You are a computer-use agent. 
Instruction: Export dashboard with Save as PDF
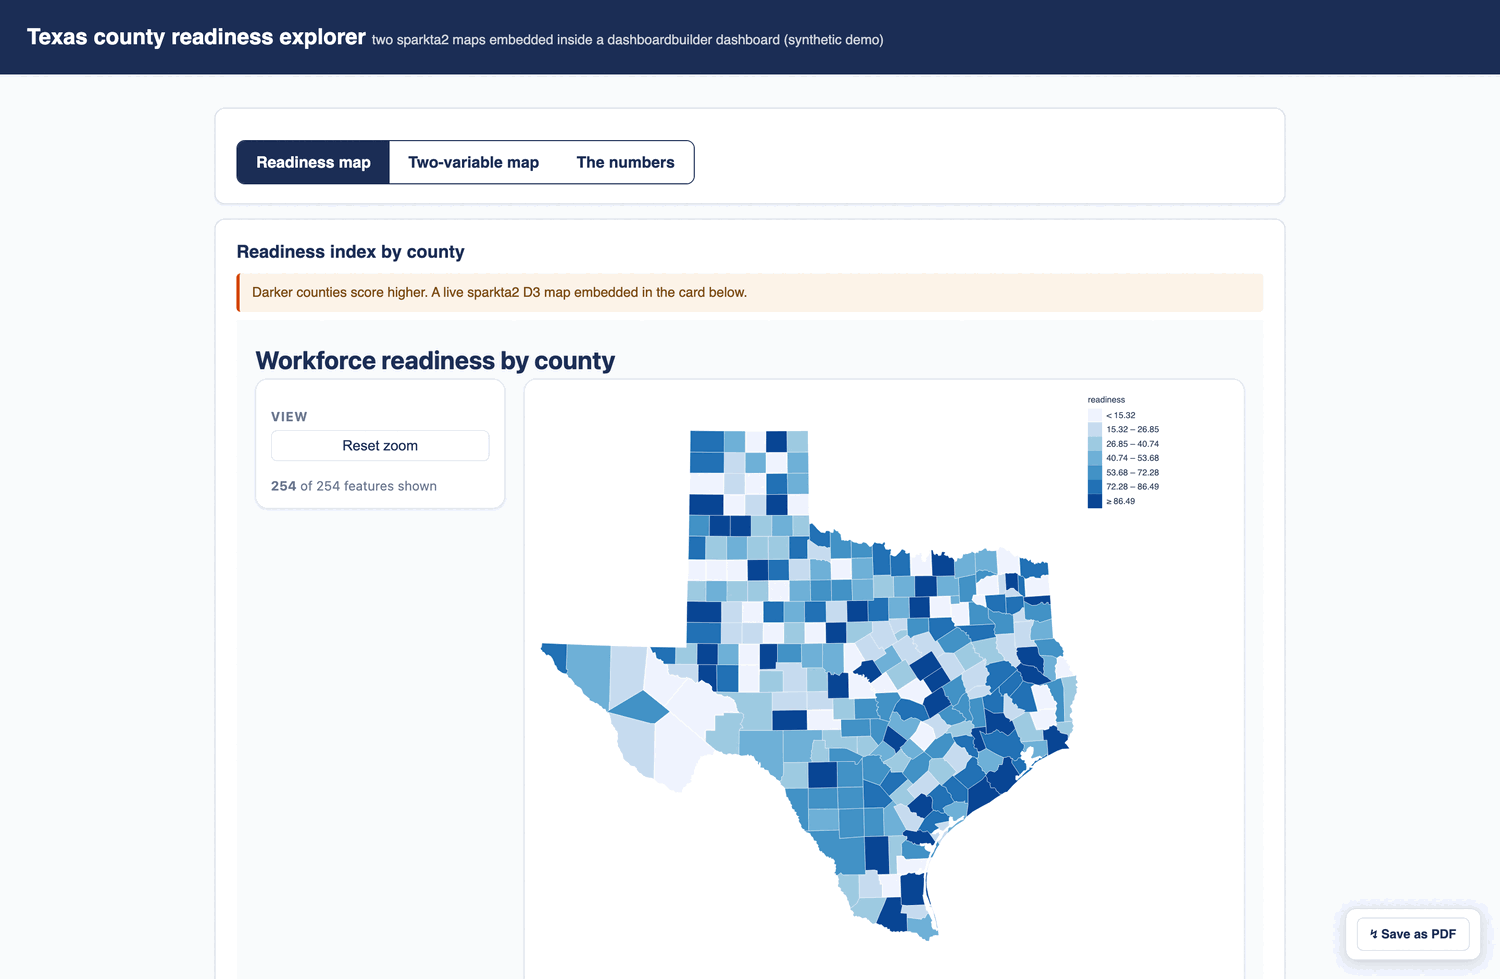coord(1413,934)
